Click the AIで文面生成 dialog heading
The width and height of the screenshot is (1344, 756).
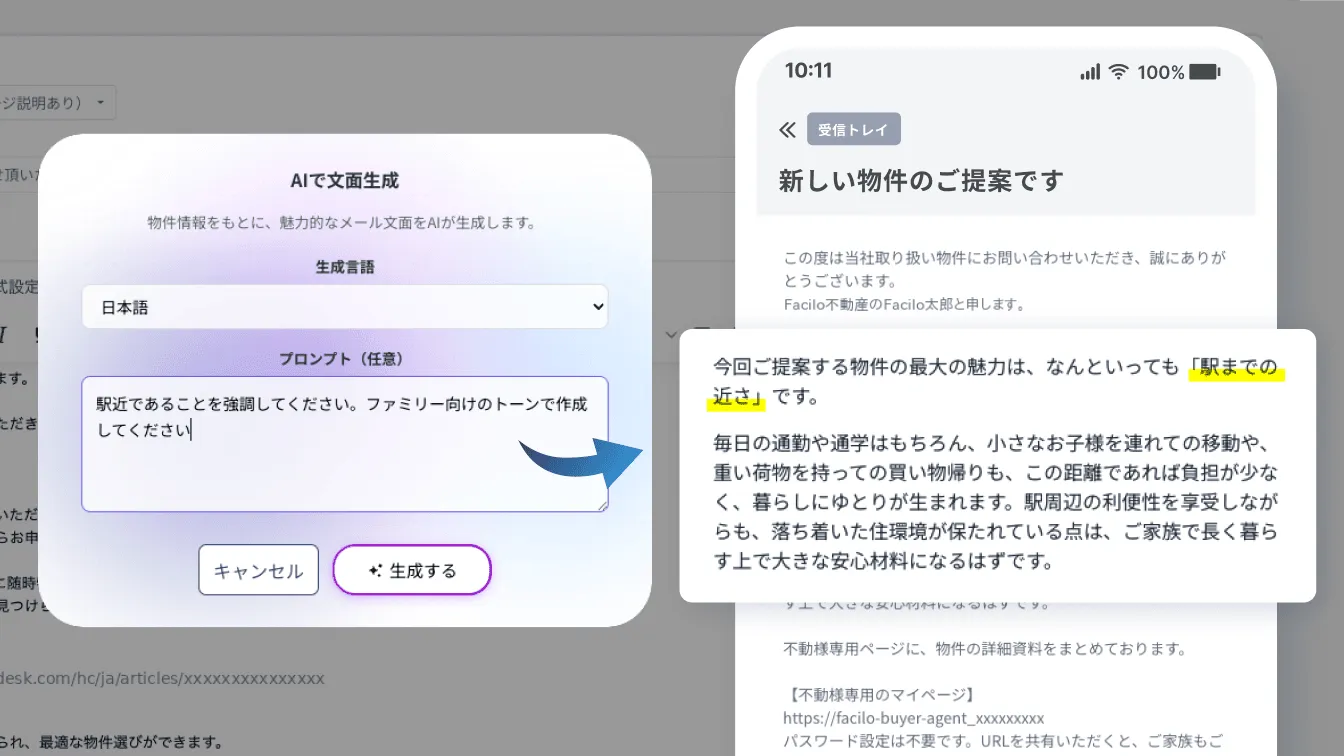click(344, 181)
